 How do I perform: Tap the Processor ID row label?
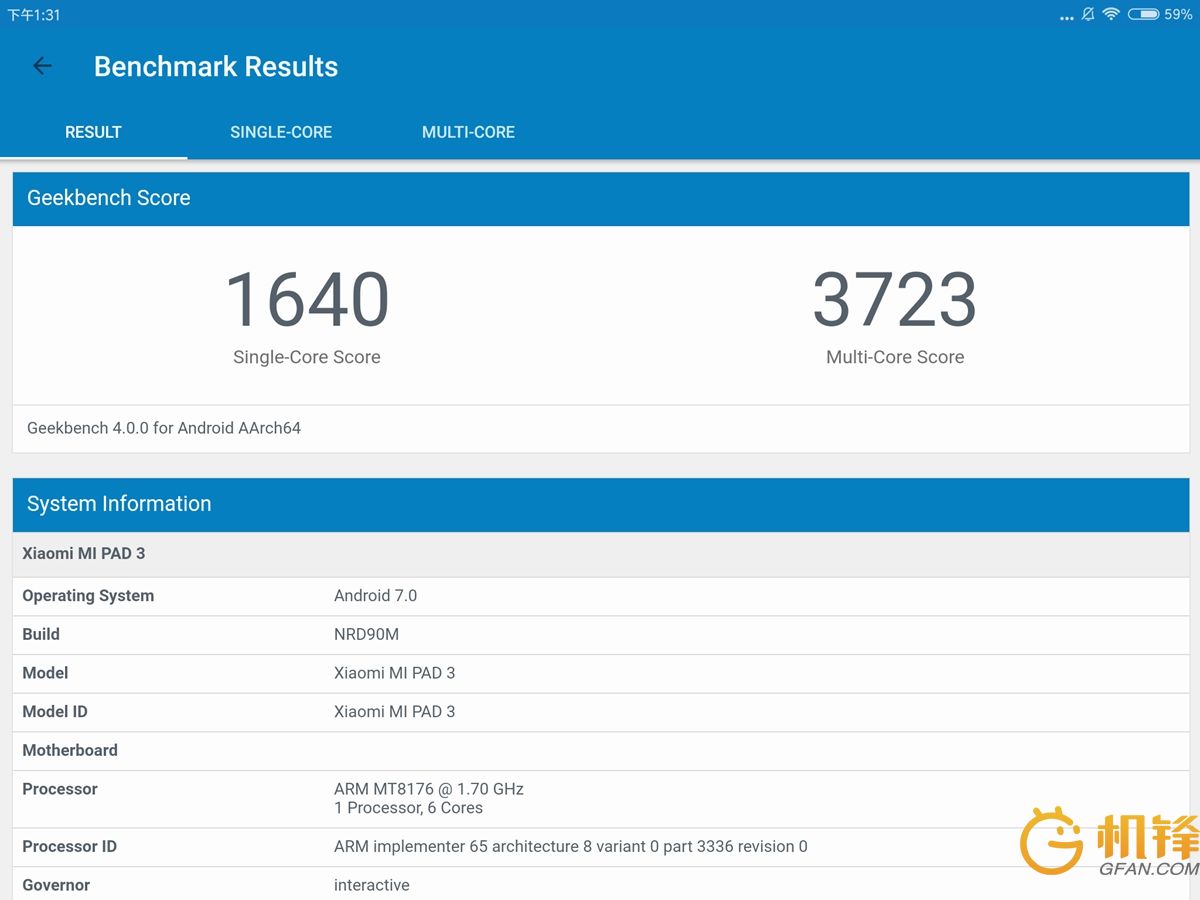pyautogui.click(x=69, y=846)
